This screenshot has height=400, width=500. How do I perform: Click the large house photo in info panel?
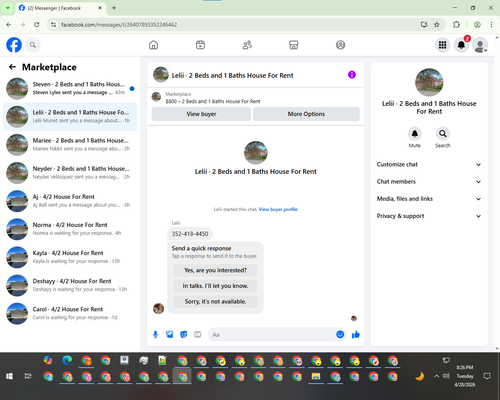tap(429, 82)
